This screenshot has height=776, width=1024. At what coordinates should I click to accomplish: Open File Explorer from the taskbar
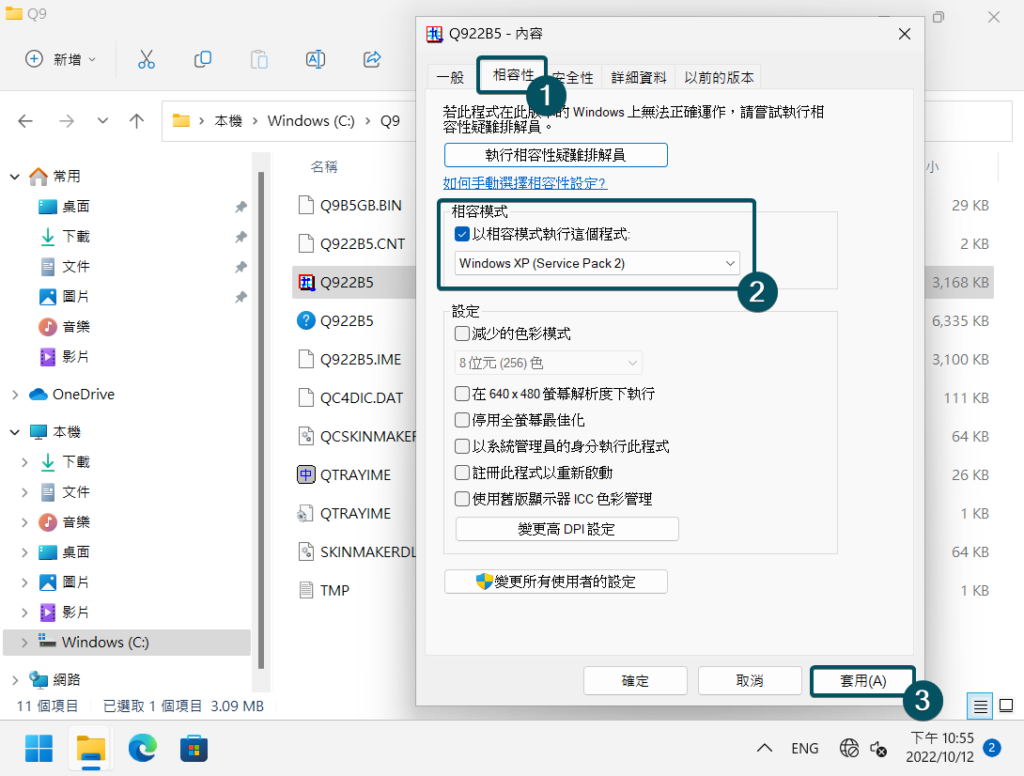point(91,749)
